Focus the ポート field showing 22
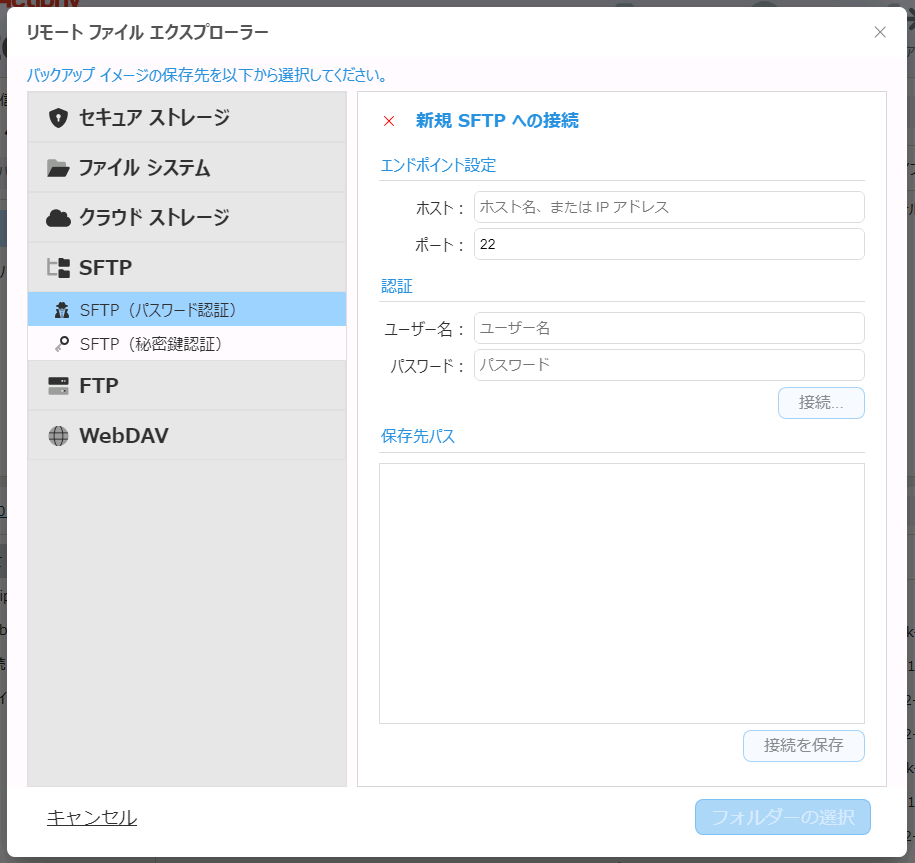Viewport: 915px width, 863px height. click(668, 244)
